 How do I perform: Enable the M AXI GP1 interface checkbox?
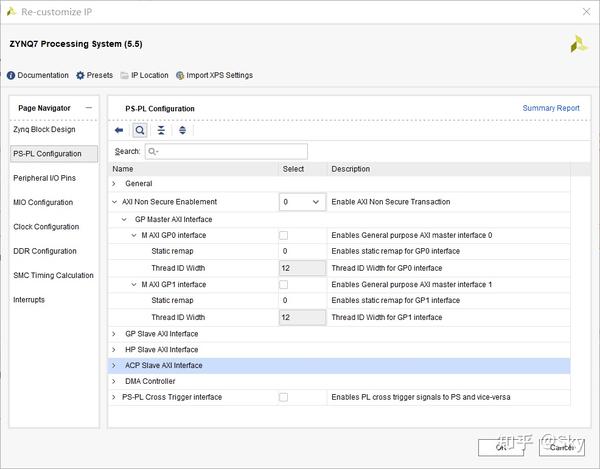(284, 284)
